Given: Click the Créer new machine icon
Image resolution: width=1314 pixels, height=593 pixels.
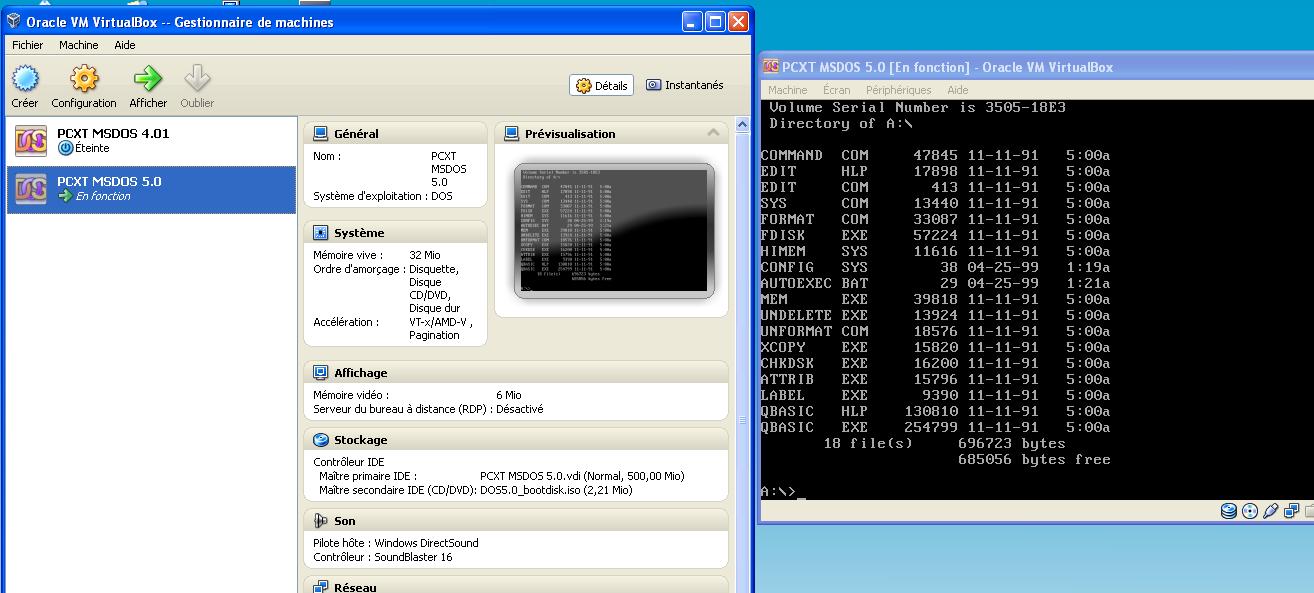Looking at the screenshot, I should [24, 78].
